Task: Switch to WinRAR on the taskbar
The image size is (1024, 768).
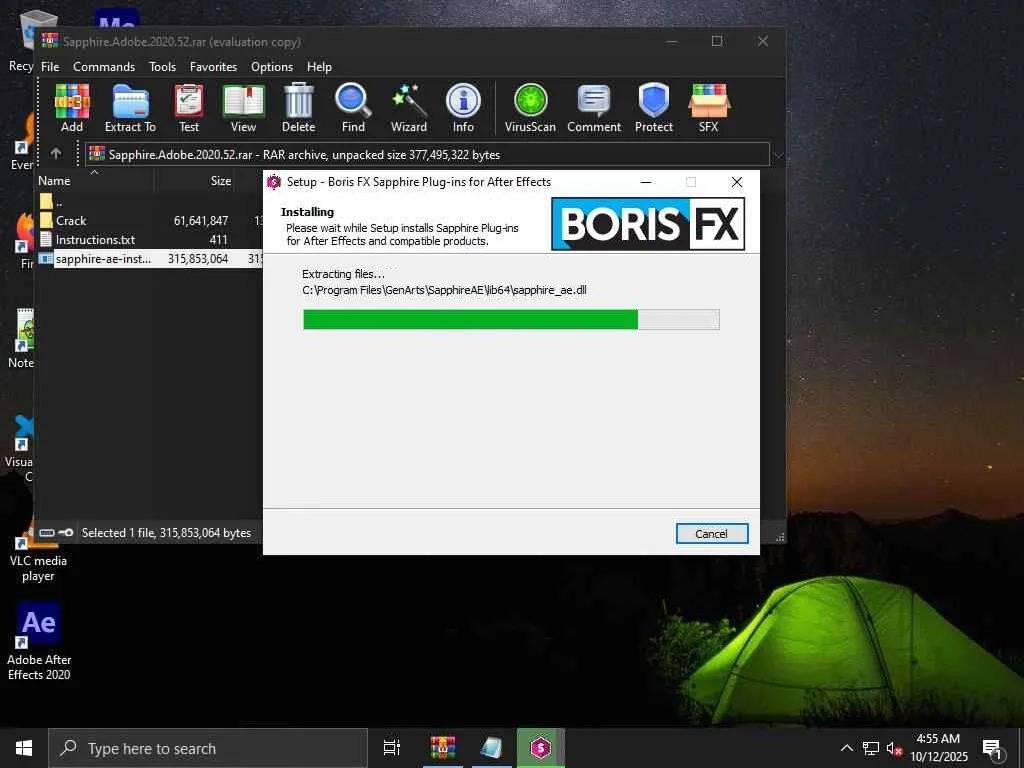Action: 442,748
